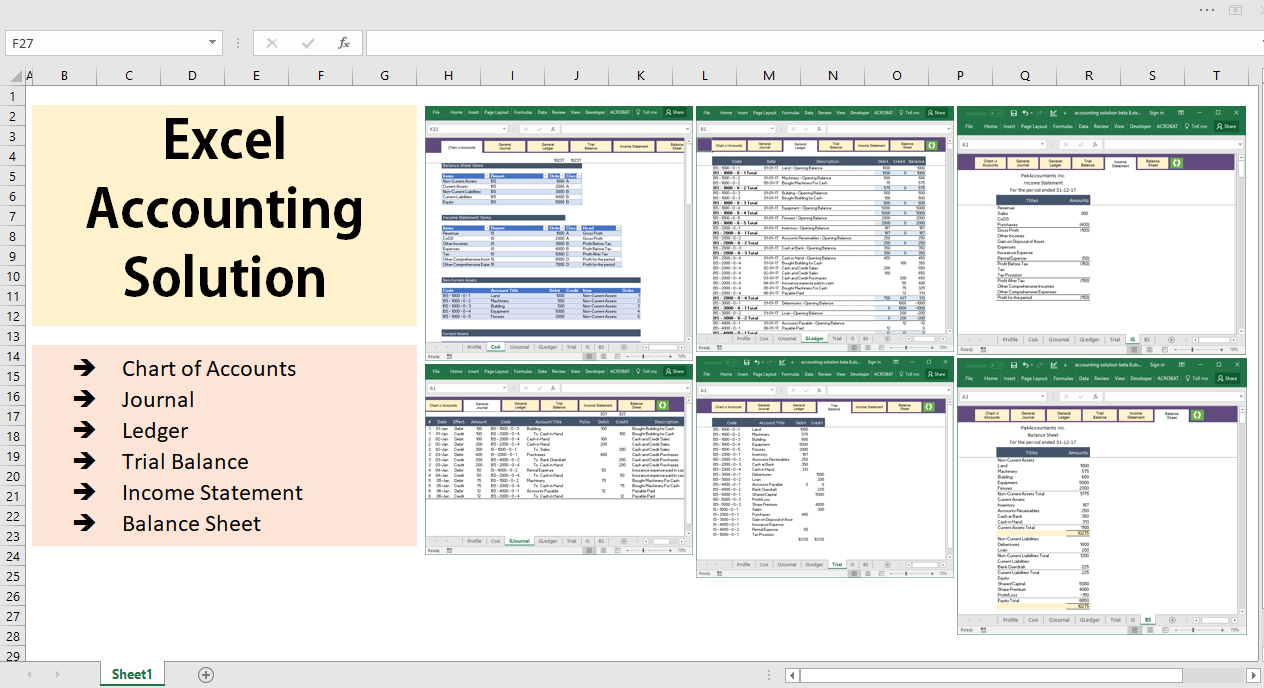
Task: Go to next sheet using navigation arrow
Action: tap(57, 675)
